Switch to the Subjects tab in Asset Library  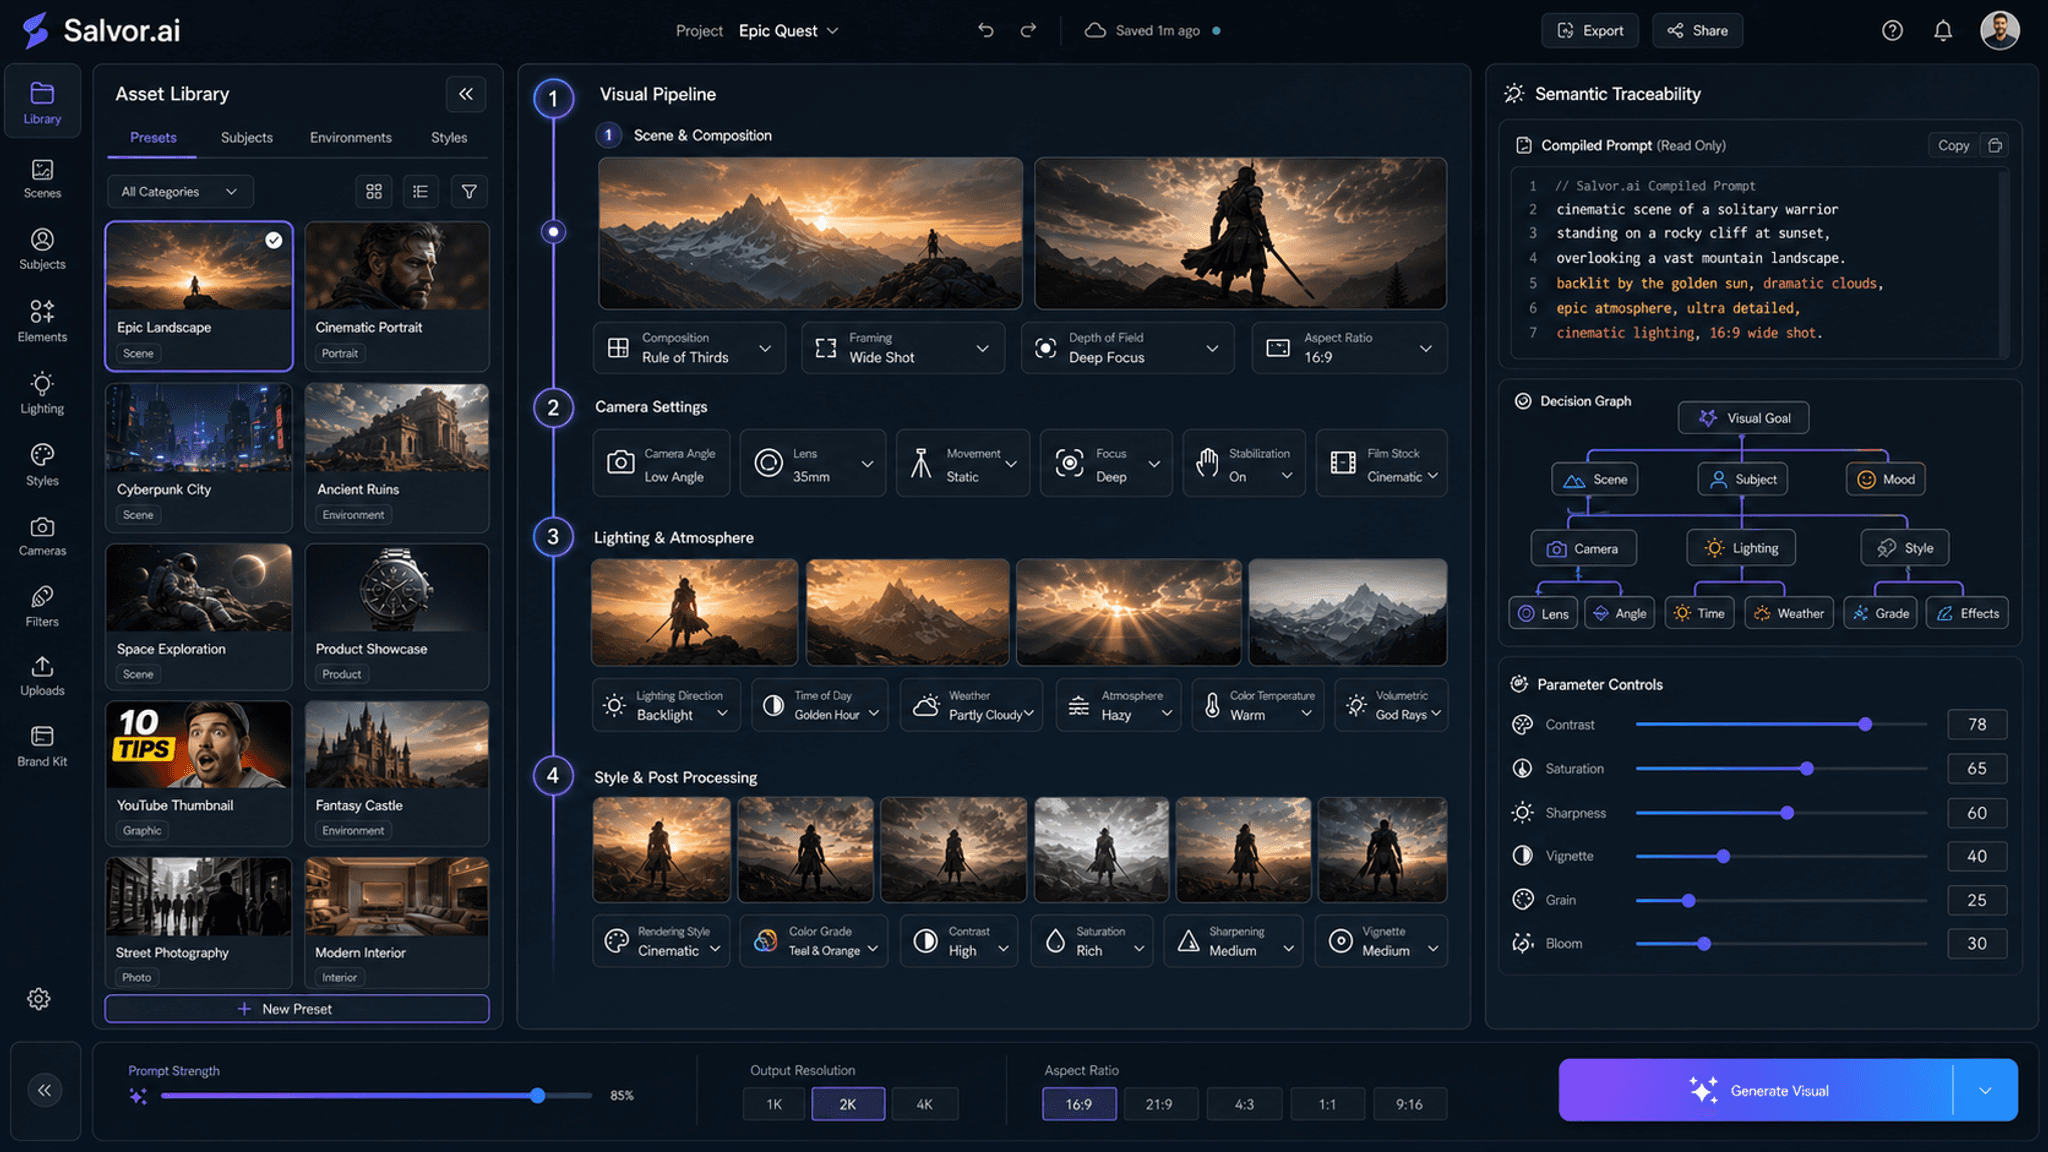(247, 138)
